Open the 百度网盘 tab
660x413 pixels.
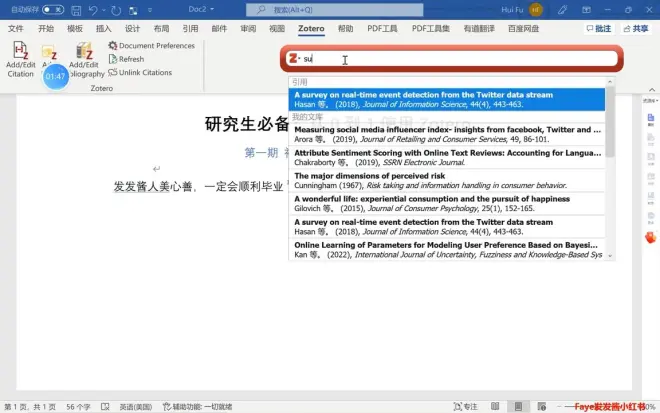coord(523,29)
